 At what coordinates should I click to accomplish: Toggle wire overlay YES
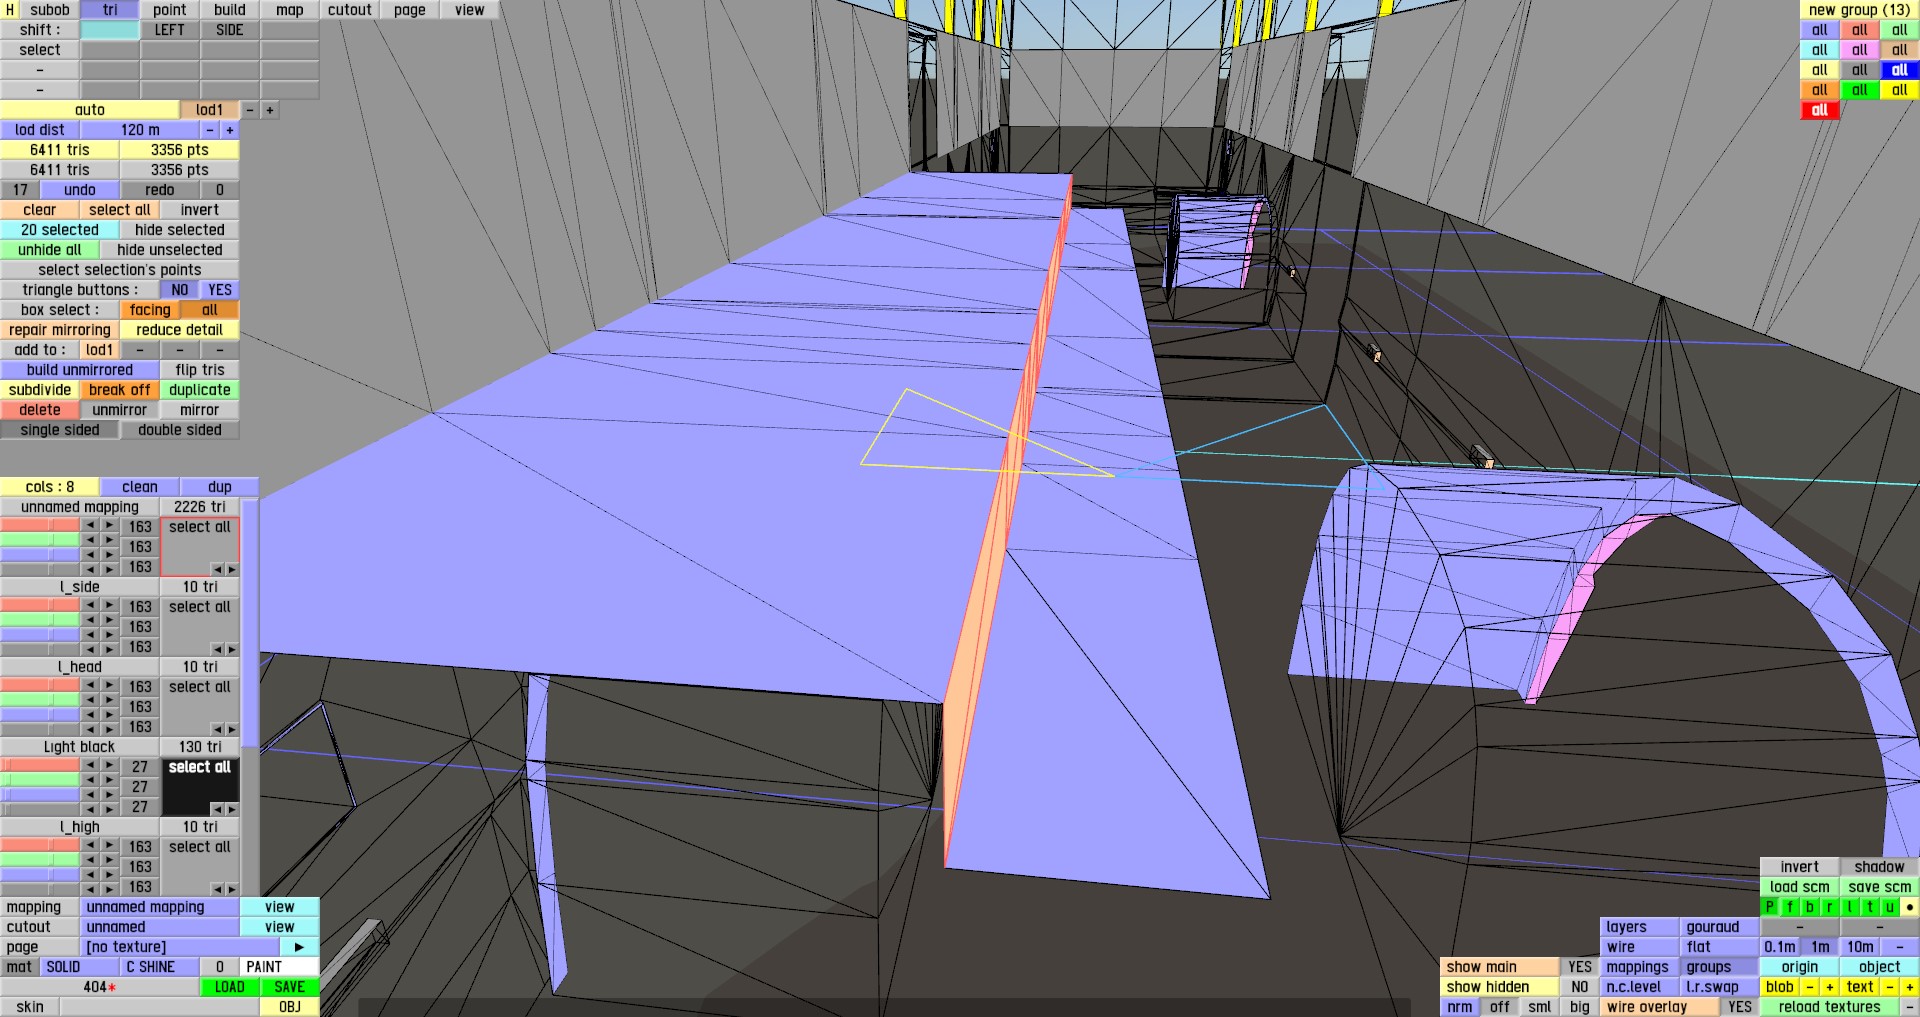[x=1740, y=1007]
